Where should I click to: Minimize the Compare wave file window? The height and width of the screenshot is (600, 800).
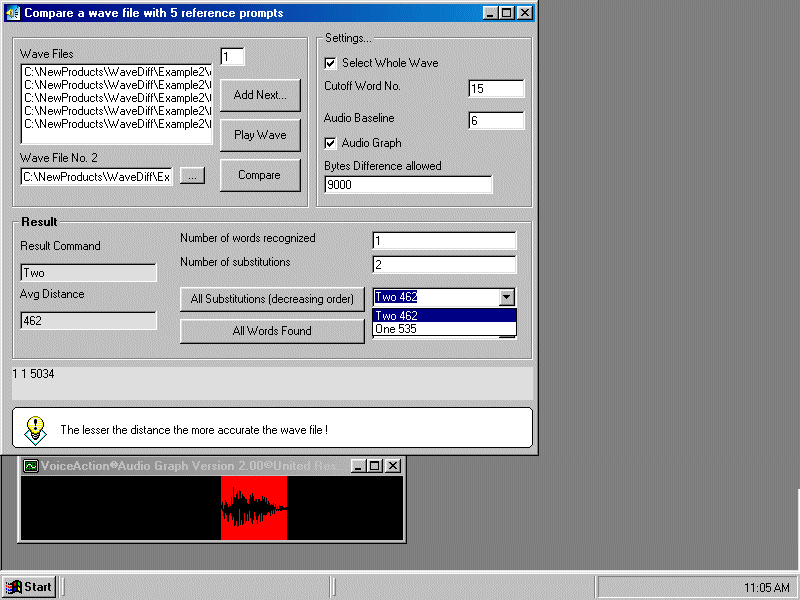(x=490, y=13)
